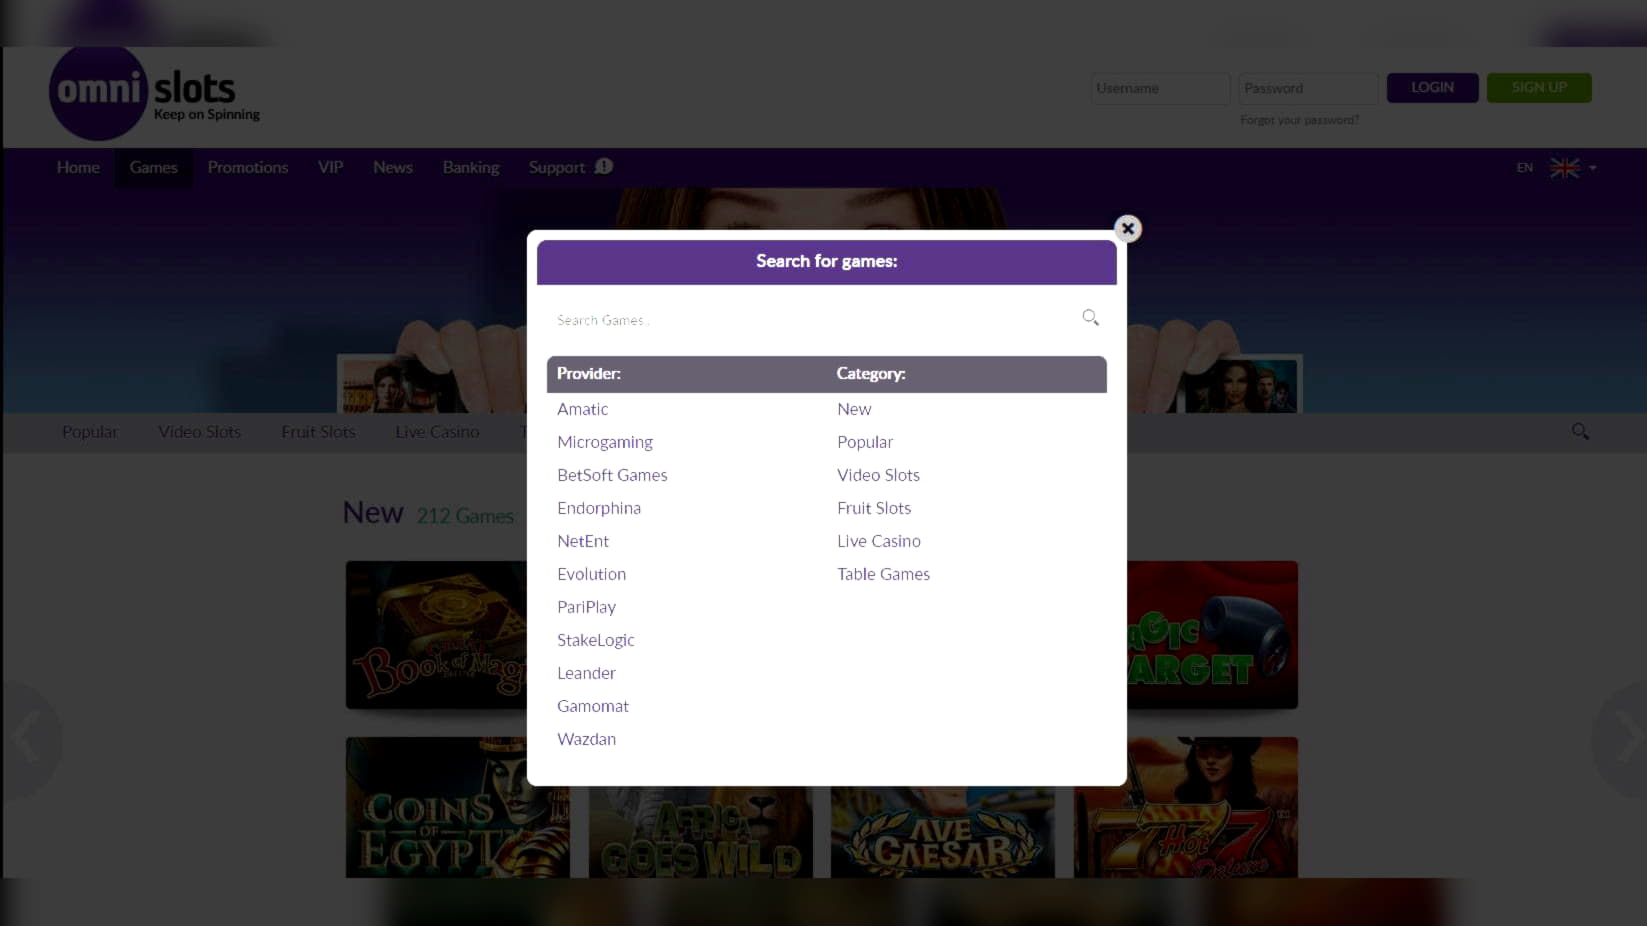Image resolution: width=1647 pixels, height=926 pixels.
Task: Select Endorphina provider
Action: click(x=599, y=508)
